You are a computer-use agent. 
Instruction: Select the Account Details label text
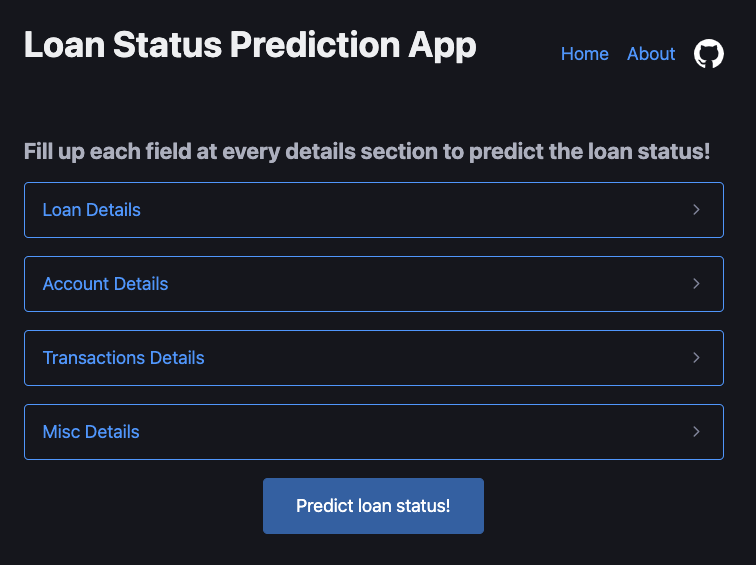(x=105, y=284)
